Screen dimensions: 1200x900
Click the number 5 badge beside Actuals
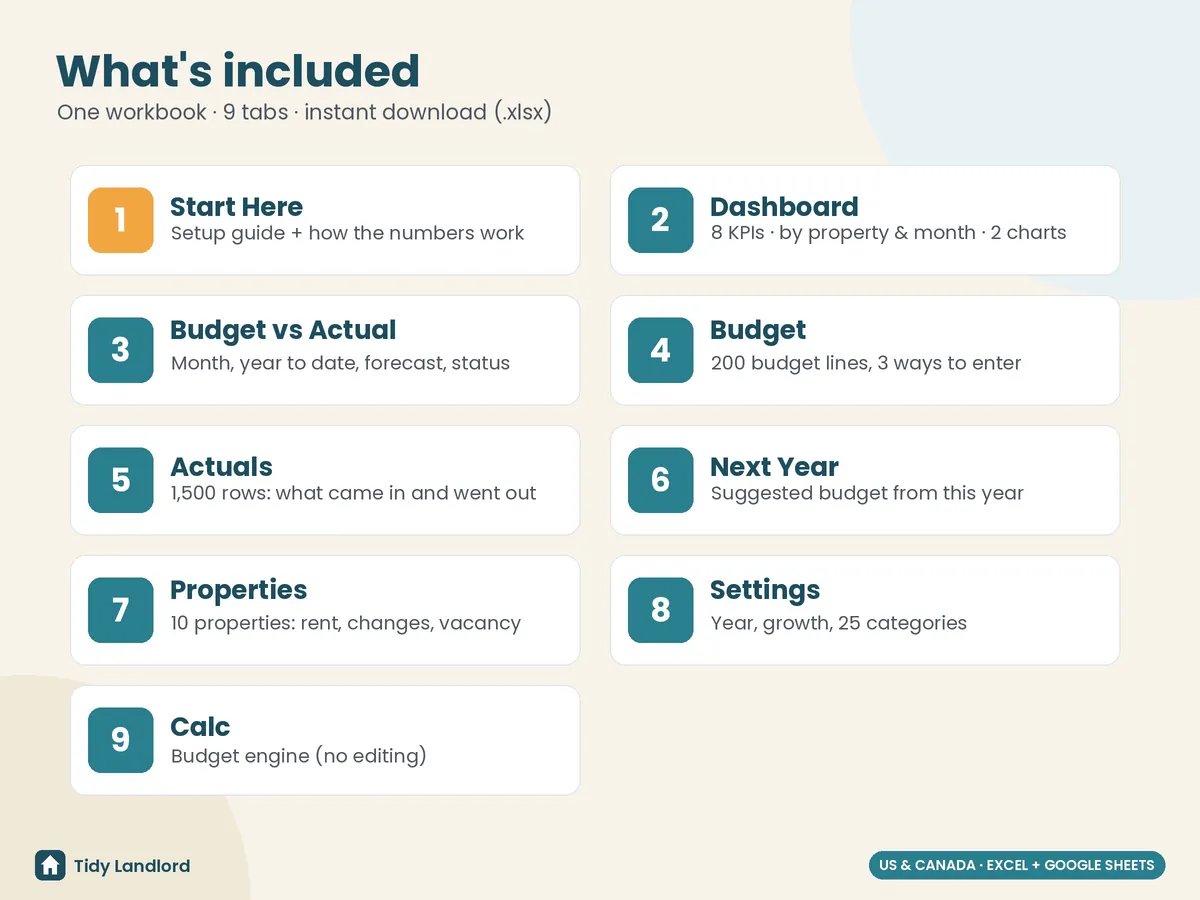tap(121, 480)
